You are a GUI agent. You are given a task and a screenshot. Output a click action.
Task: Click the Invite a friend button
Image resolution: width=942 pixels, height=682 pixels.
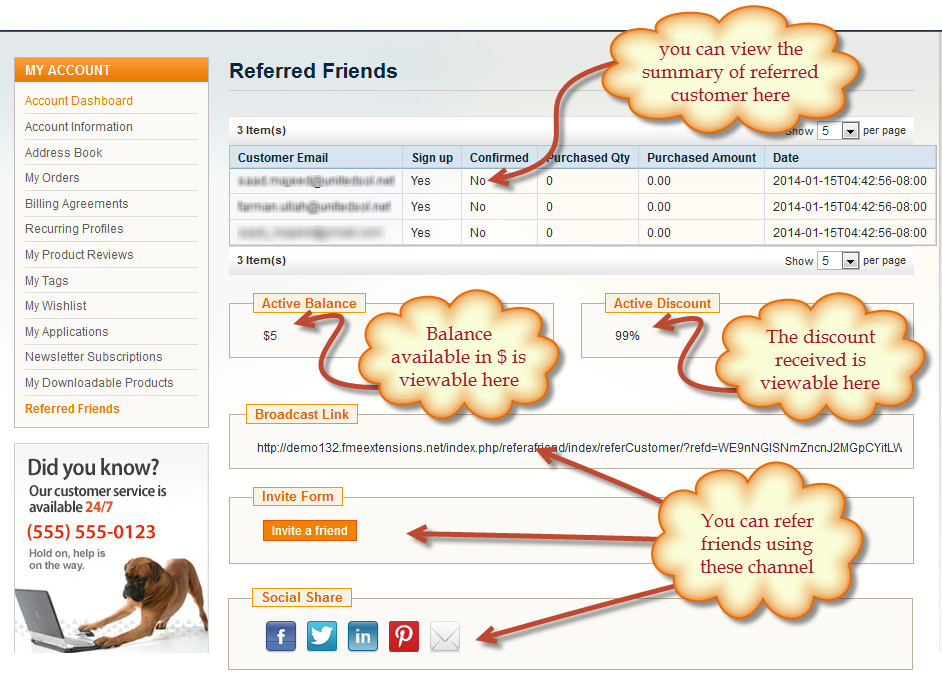pyautogui.click(x=310, y=531)
